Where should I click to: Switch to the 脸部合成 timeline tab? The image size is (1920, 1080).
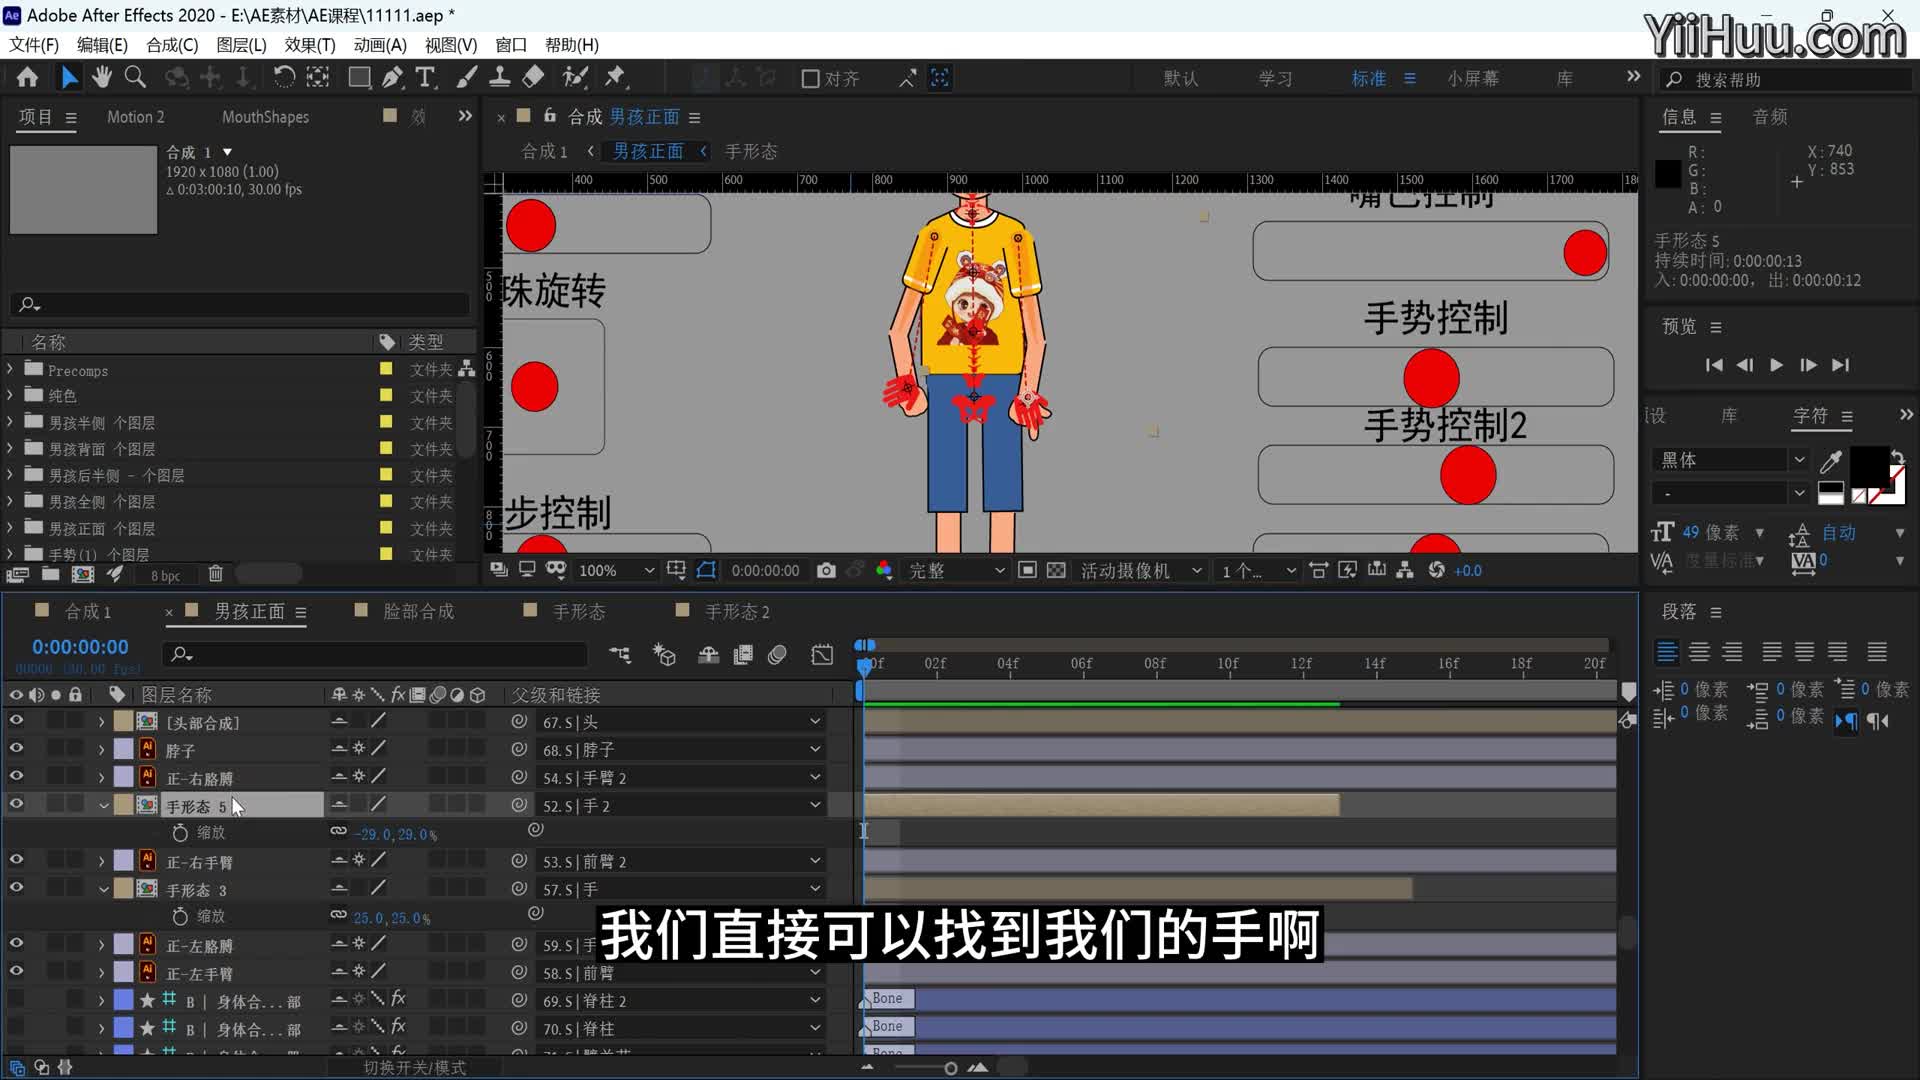pos(418,611)
